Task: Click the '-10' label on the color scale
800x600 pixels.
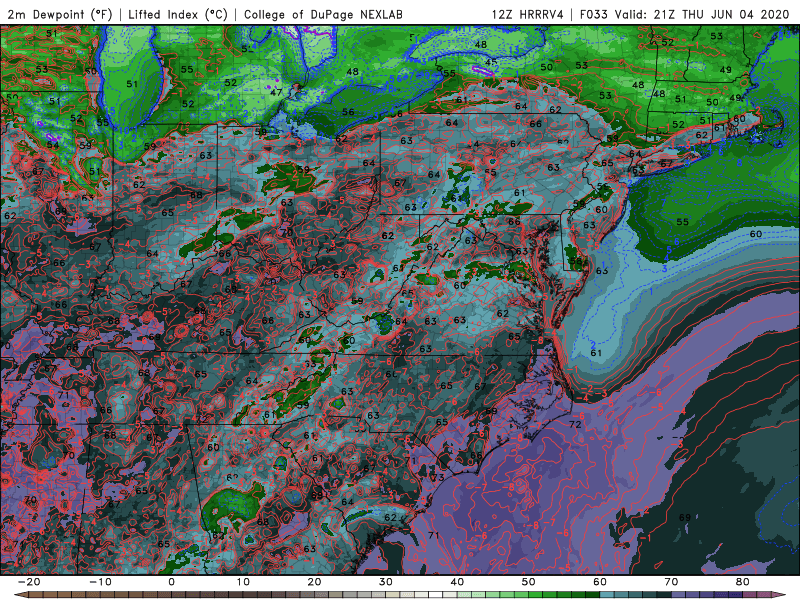Action: (x=99, y=582)
